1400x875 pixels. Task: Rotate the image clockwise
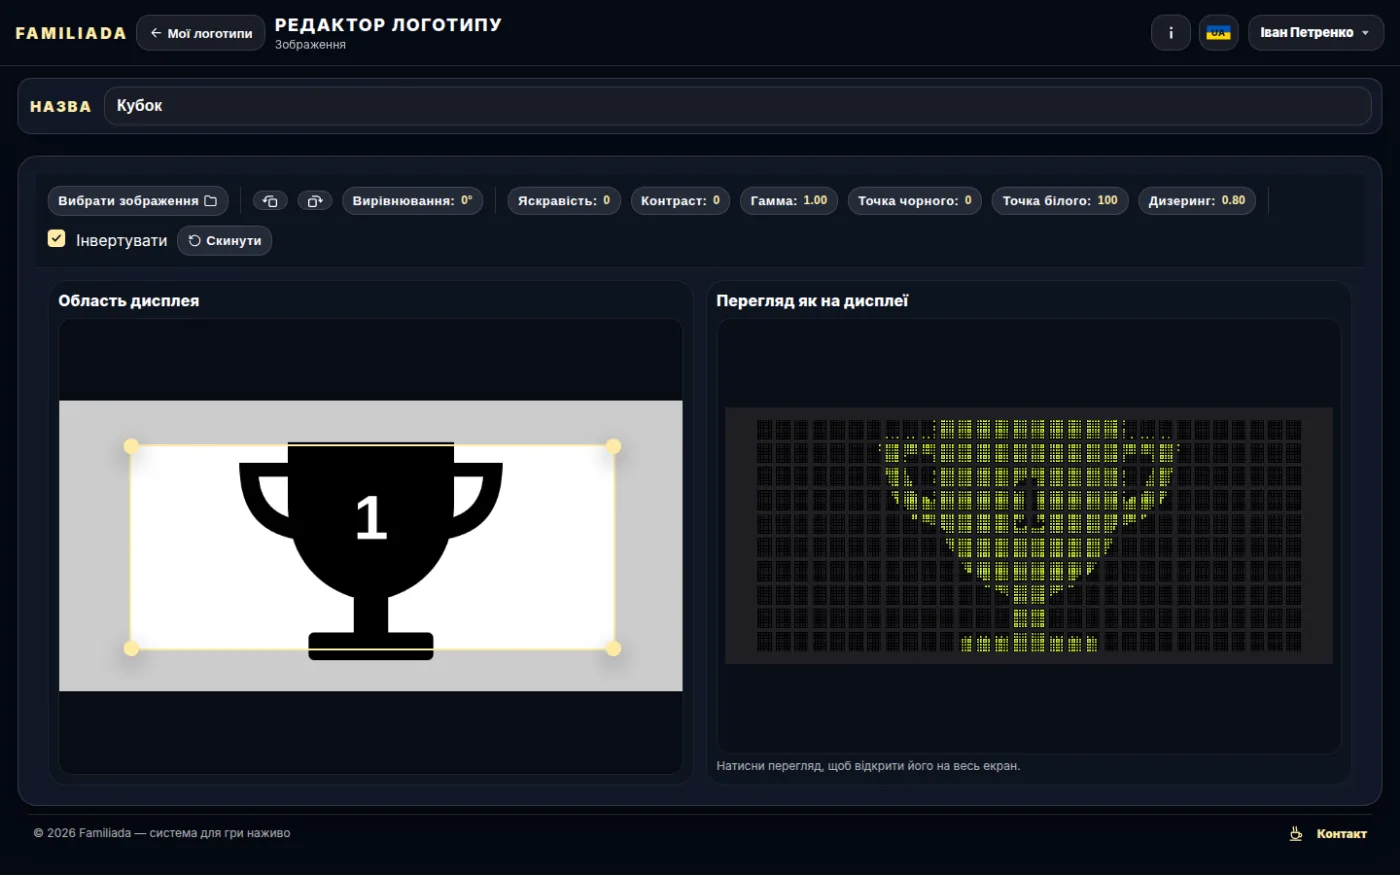315,201
